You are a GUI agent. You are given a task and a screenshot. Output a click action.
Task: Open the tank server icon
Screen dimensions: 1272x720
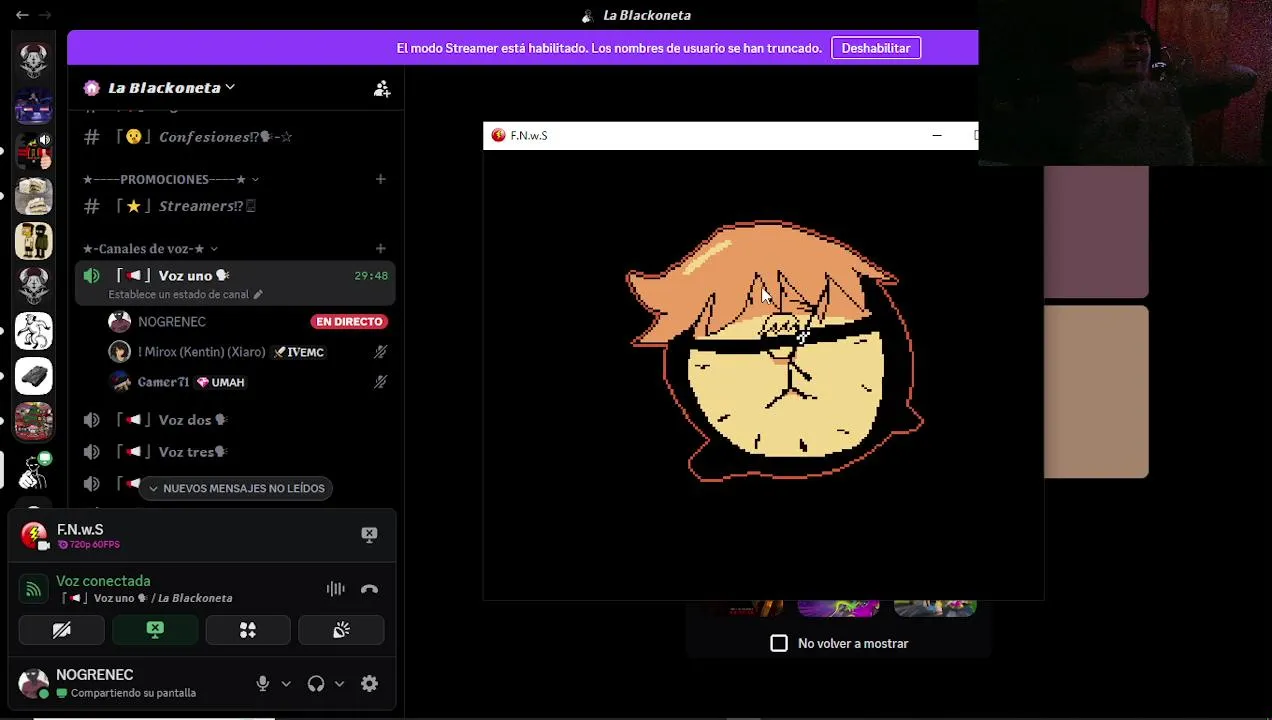coord(34,376)
